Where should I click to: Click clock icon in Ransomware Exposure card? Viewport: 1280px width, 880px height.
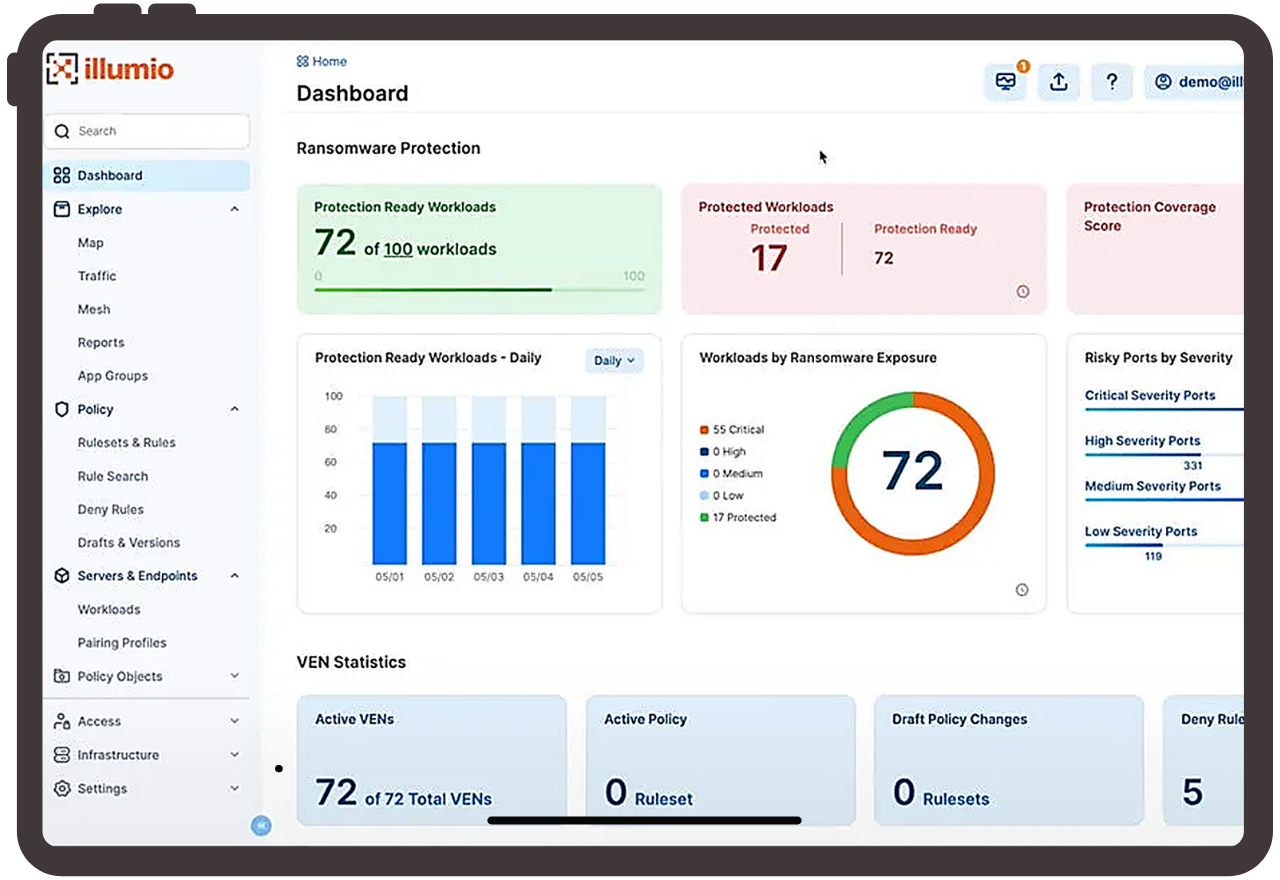tap(1022, 590)
